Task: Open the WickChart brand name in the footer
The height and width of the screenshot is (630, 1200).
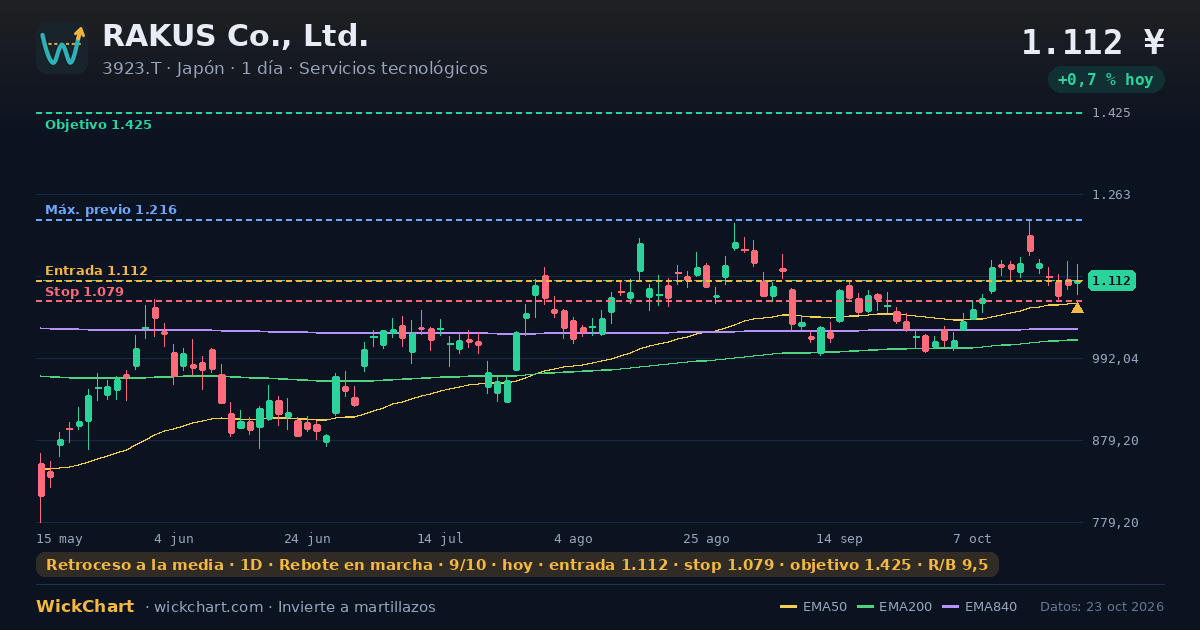Action: coord(85,607)
